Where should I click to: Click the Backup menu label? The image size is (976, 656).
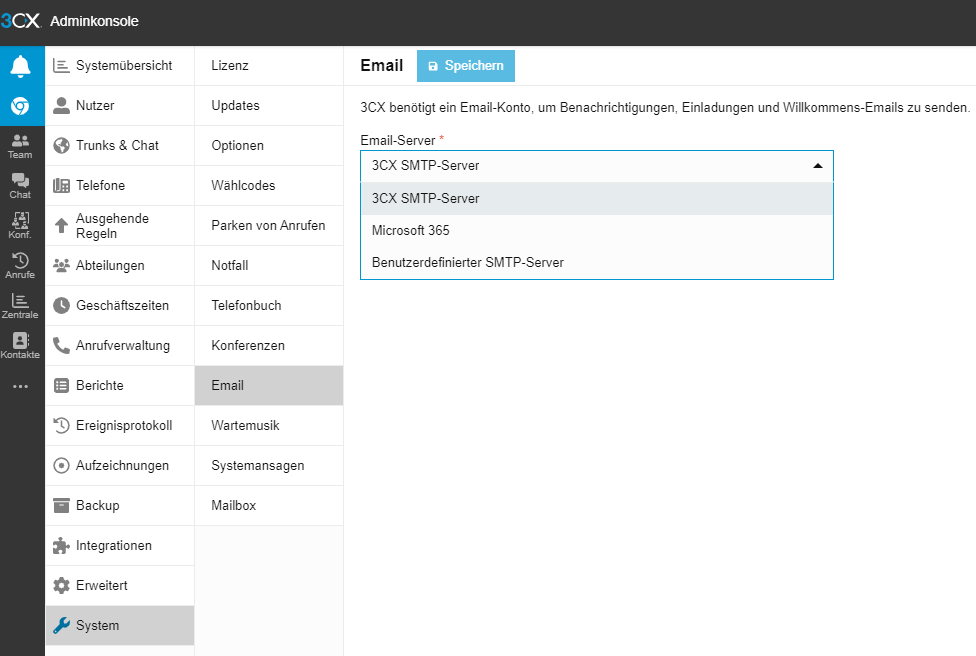(98, 505)
